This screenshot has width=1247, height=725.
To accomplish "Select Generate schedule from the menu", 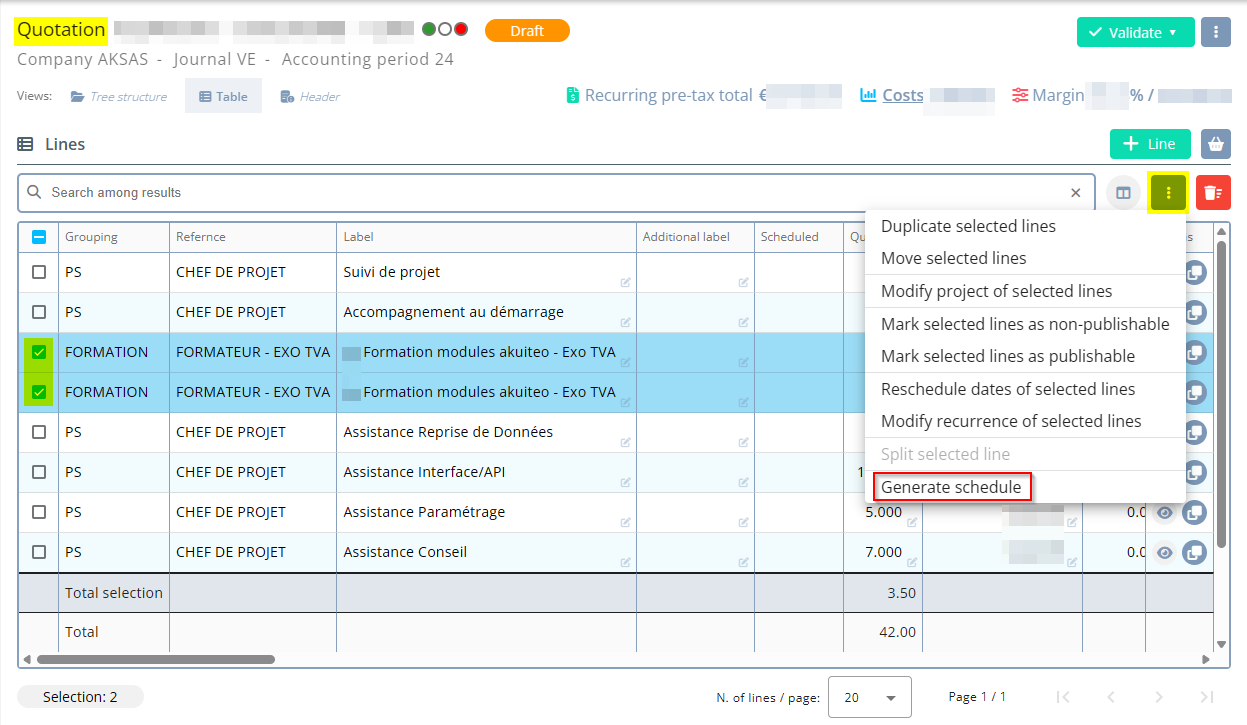I will point(951,487).
